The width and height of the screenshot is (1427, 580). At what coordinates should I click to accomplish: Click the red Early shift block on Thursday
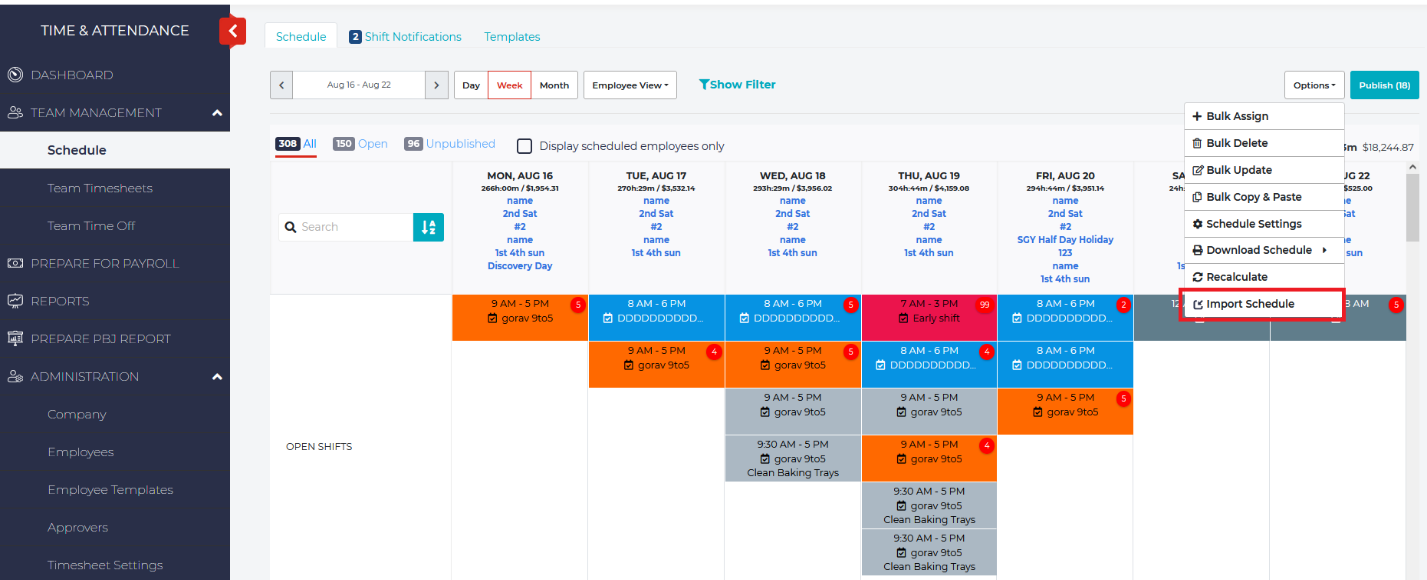(x=928, y=311)
